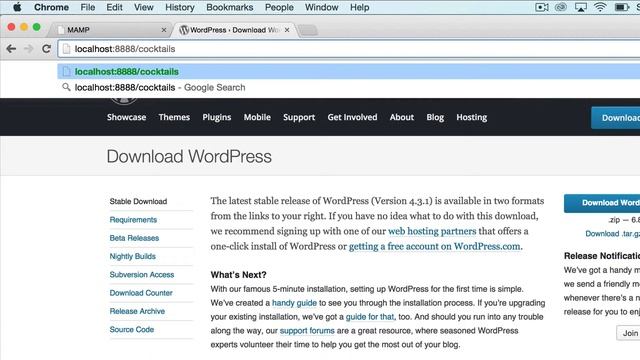Image resolution: width=640 pixels, height=360 pixels.
Task: Go to Showcase in WordPress navigation
Action: click(x=127, y=117)
